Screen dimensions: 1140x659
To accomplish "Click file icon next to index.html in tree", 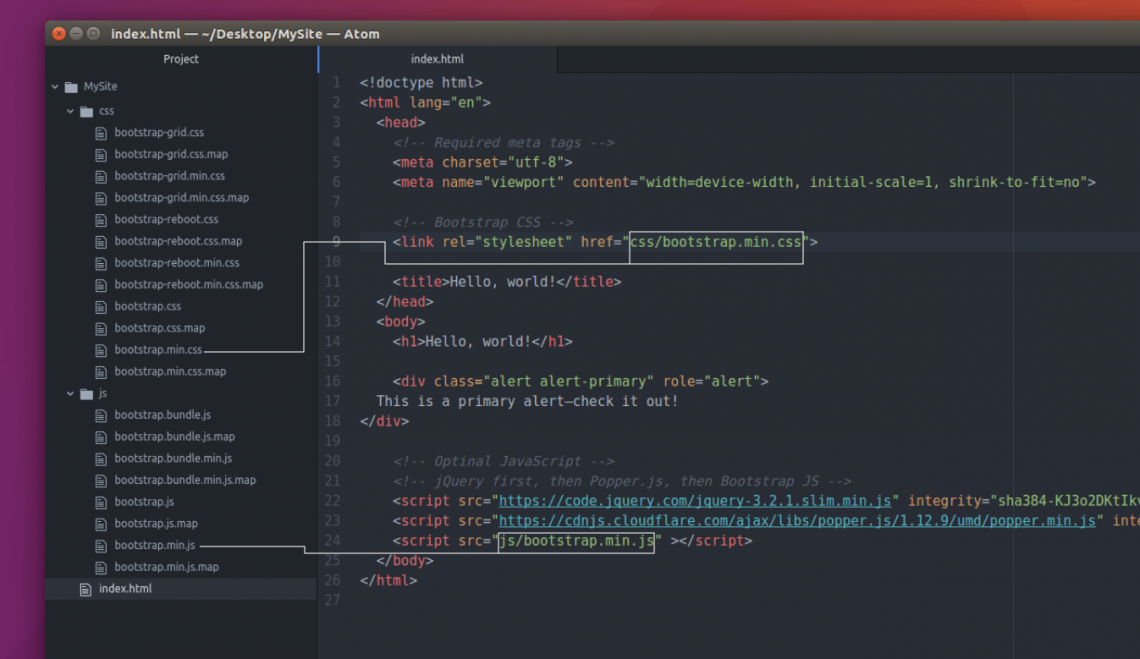I will (x=86, y=589).
